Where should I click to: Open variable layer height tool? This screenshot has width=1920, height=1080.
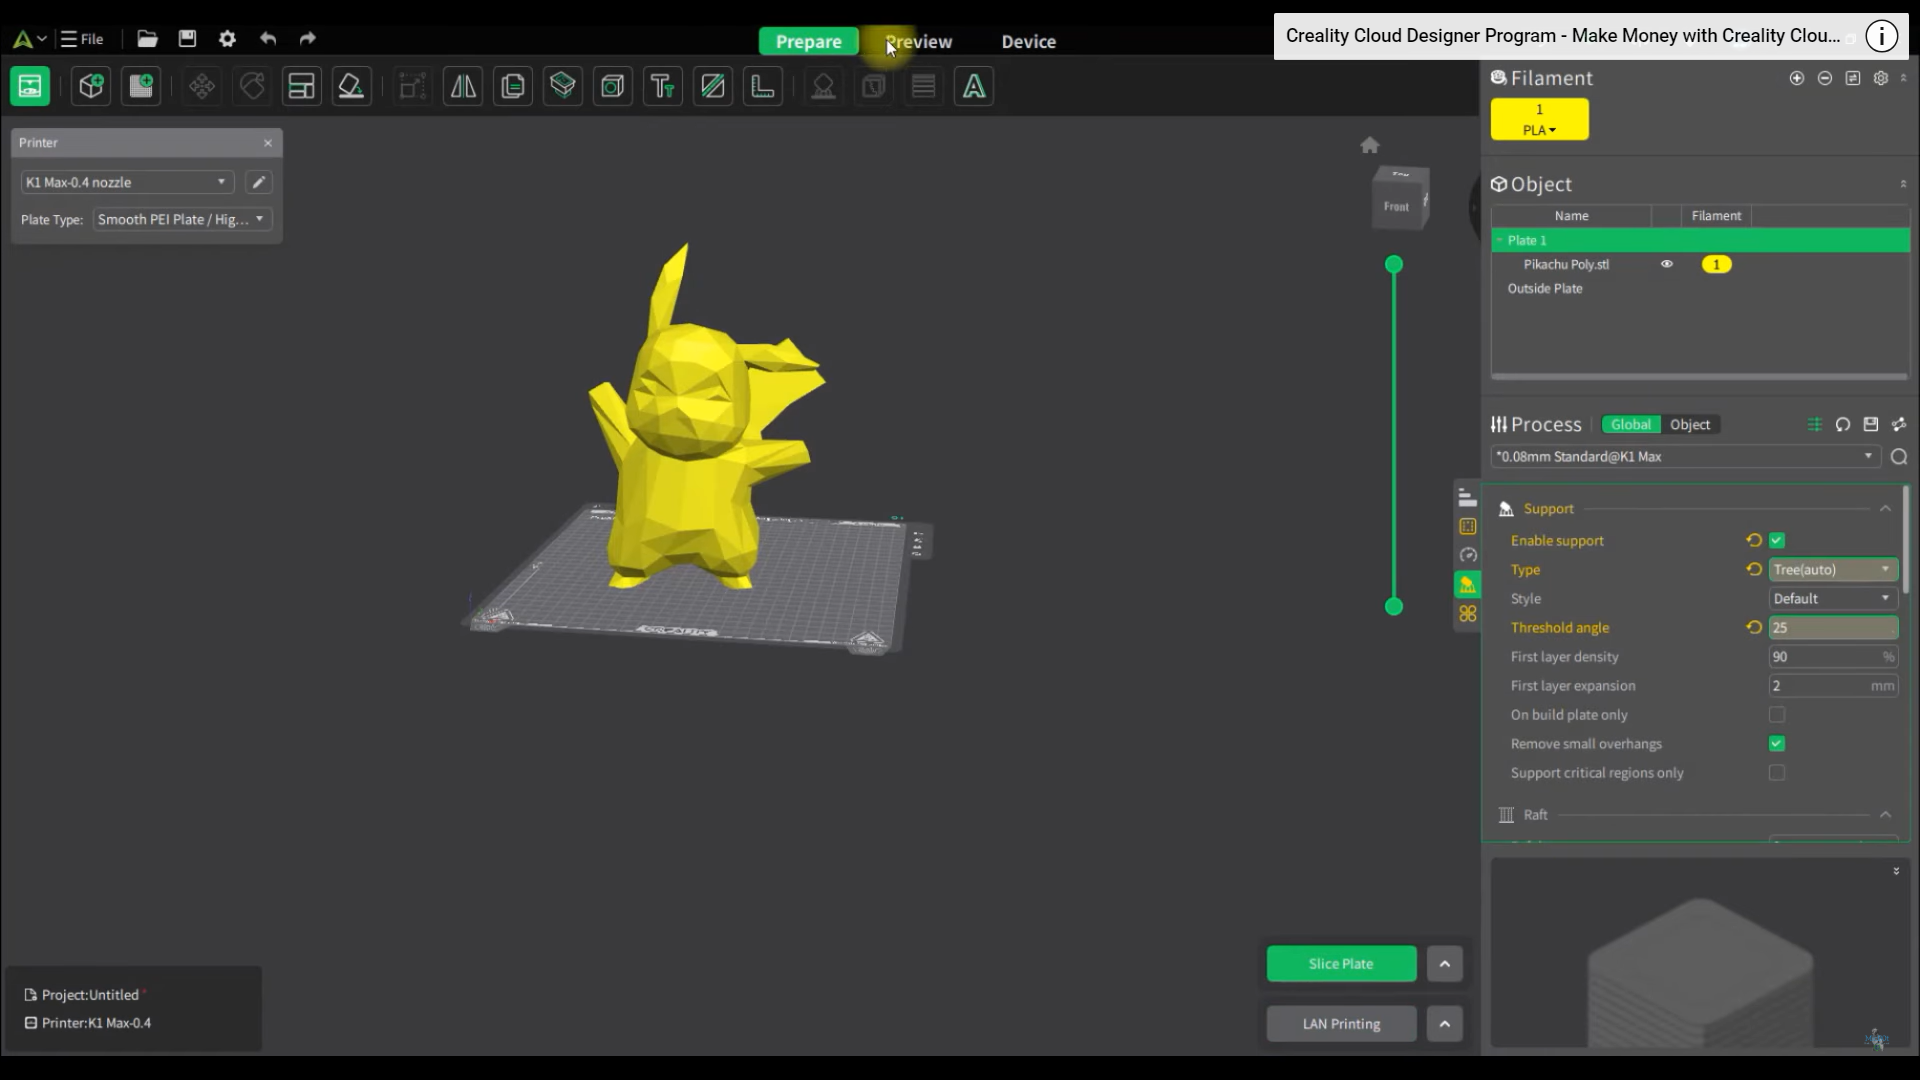tap(923, 87)
